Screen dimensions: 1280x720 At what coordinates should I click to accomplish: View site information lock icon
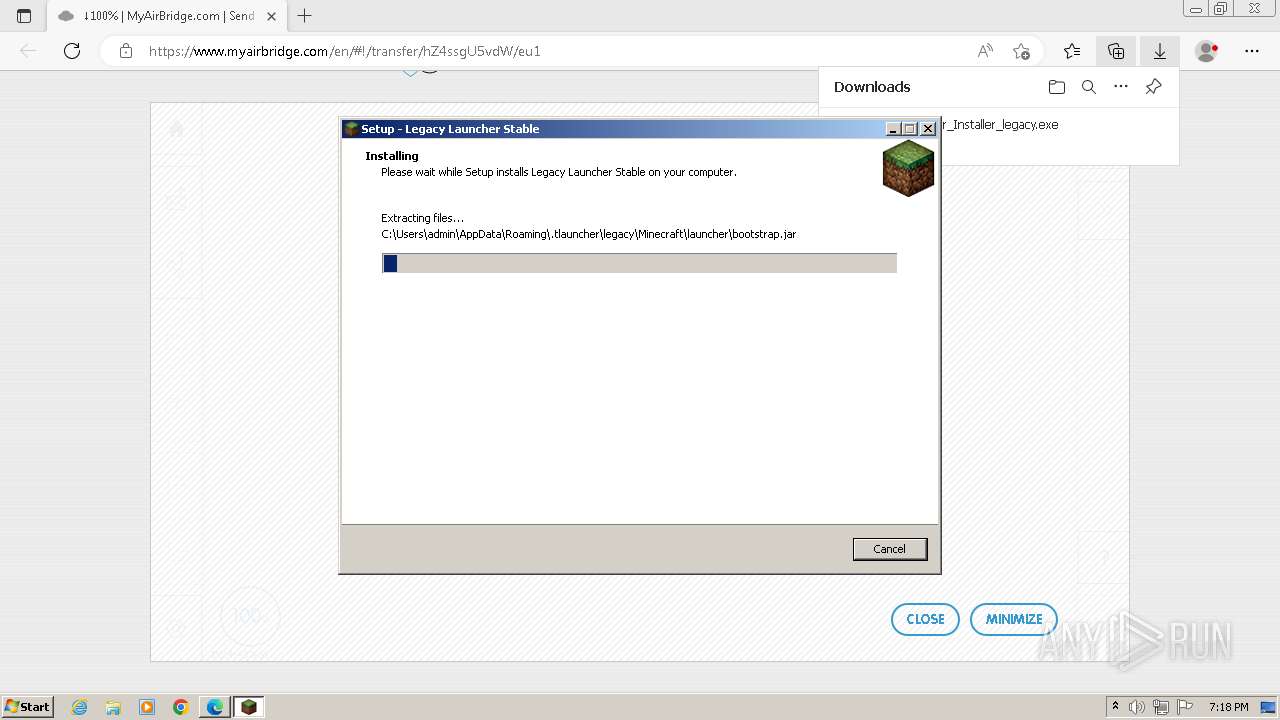click(126, 51)
